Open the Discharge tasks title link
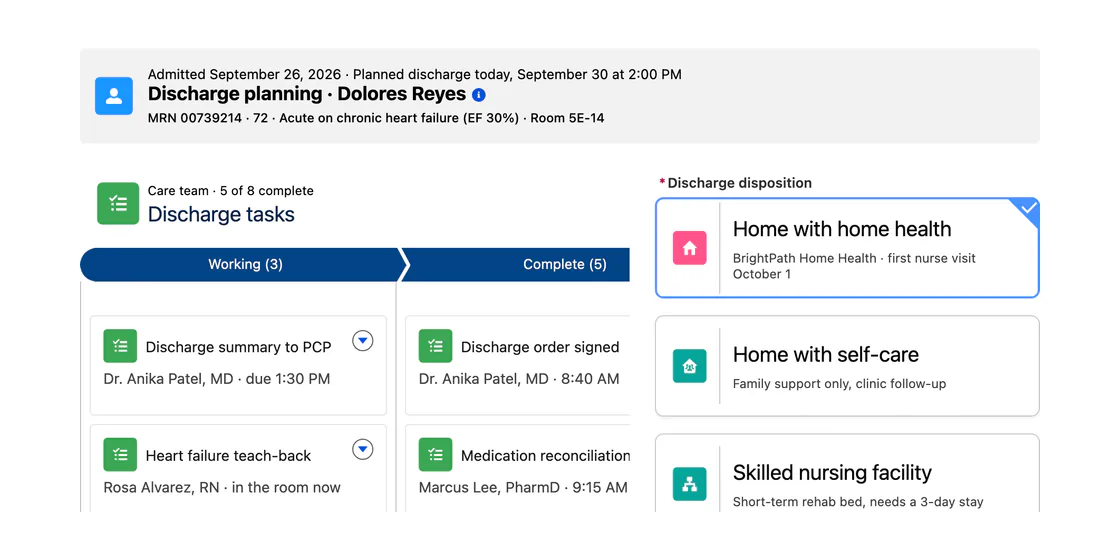Image resolution: width=1120 pixels, height=560 pixels. pos(221,214)
